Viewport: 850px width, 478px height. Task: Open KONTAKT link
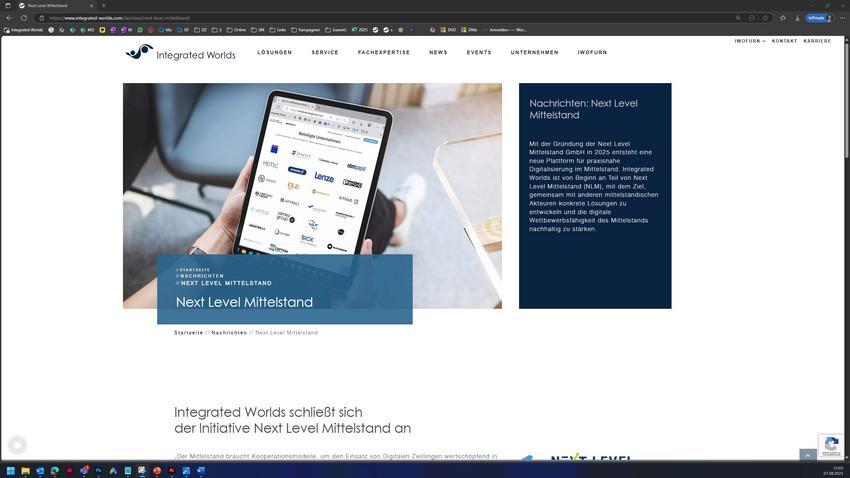(x=784, y=41)
